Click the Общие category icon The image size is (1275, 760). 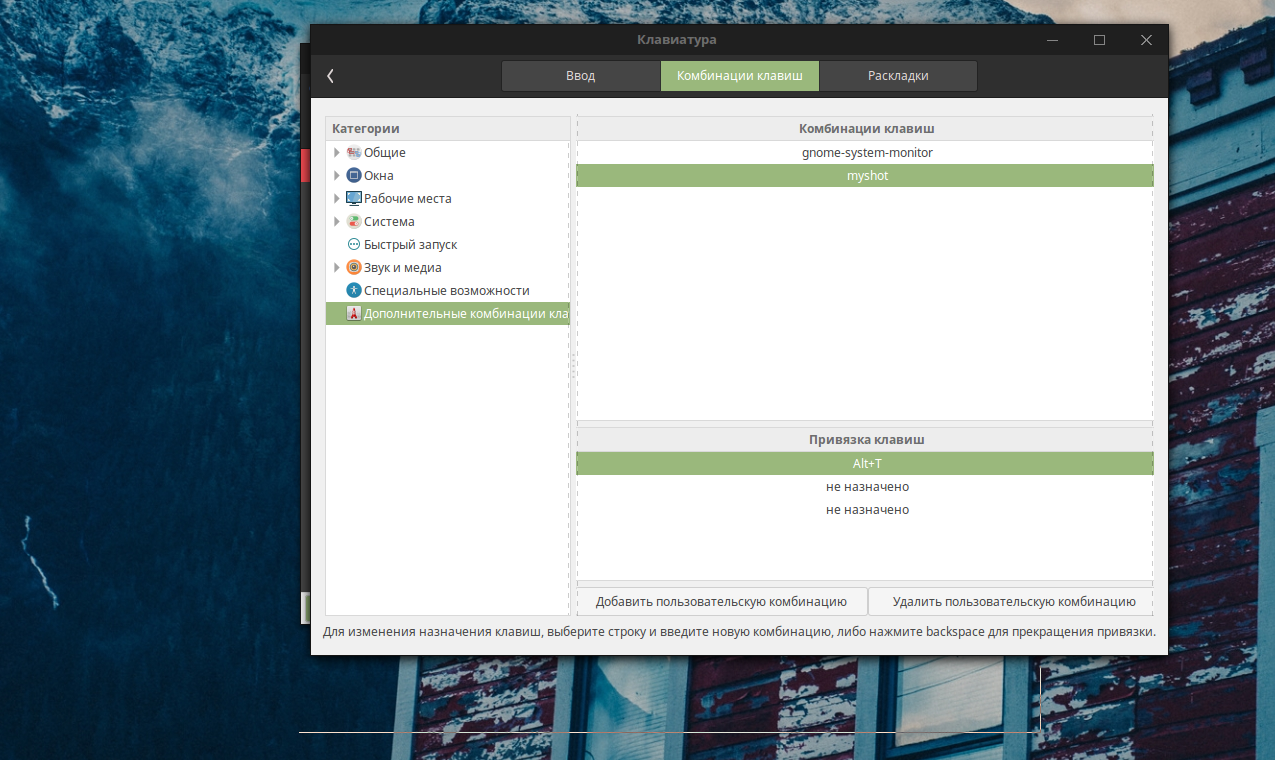(354, 153)
